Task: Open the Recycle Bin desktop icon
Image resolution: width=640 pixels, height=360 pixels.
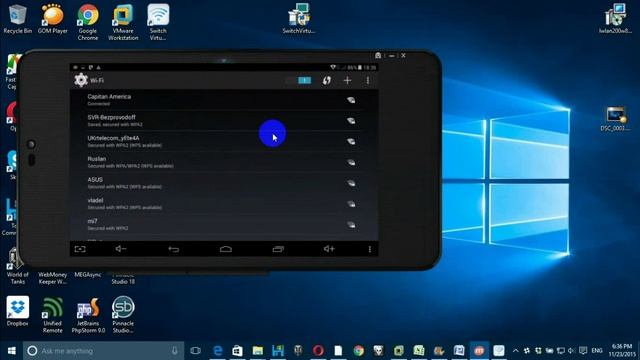Action: [x=17, y=19]
